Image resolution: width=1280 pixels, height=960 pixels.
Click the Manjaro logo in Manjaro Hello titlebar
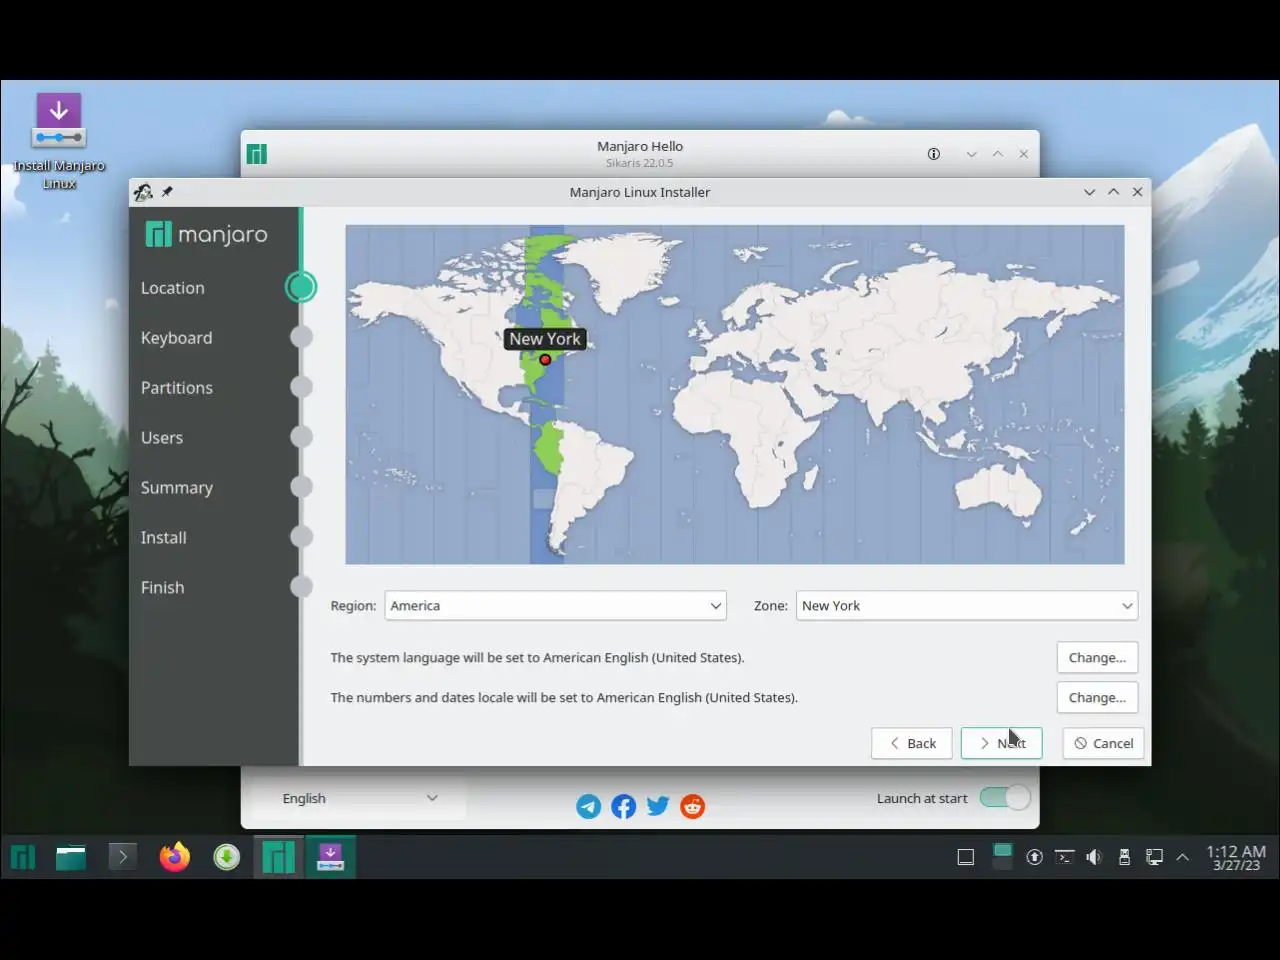point(257,154)
